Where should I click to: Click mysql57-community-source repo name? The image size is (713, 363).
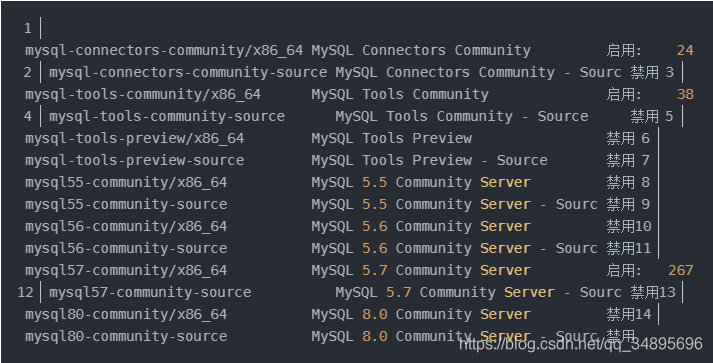coord(150,292)
